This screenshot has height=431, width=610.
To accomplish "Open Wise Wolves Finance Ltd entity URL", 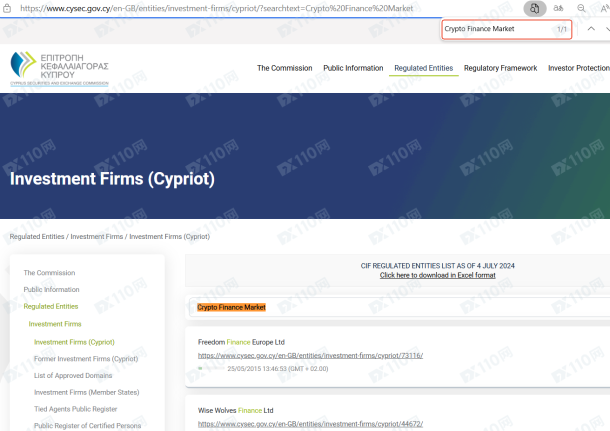I will 311,424.
